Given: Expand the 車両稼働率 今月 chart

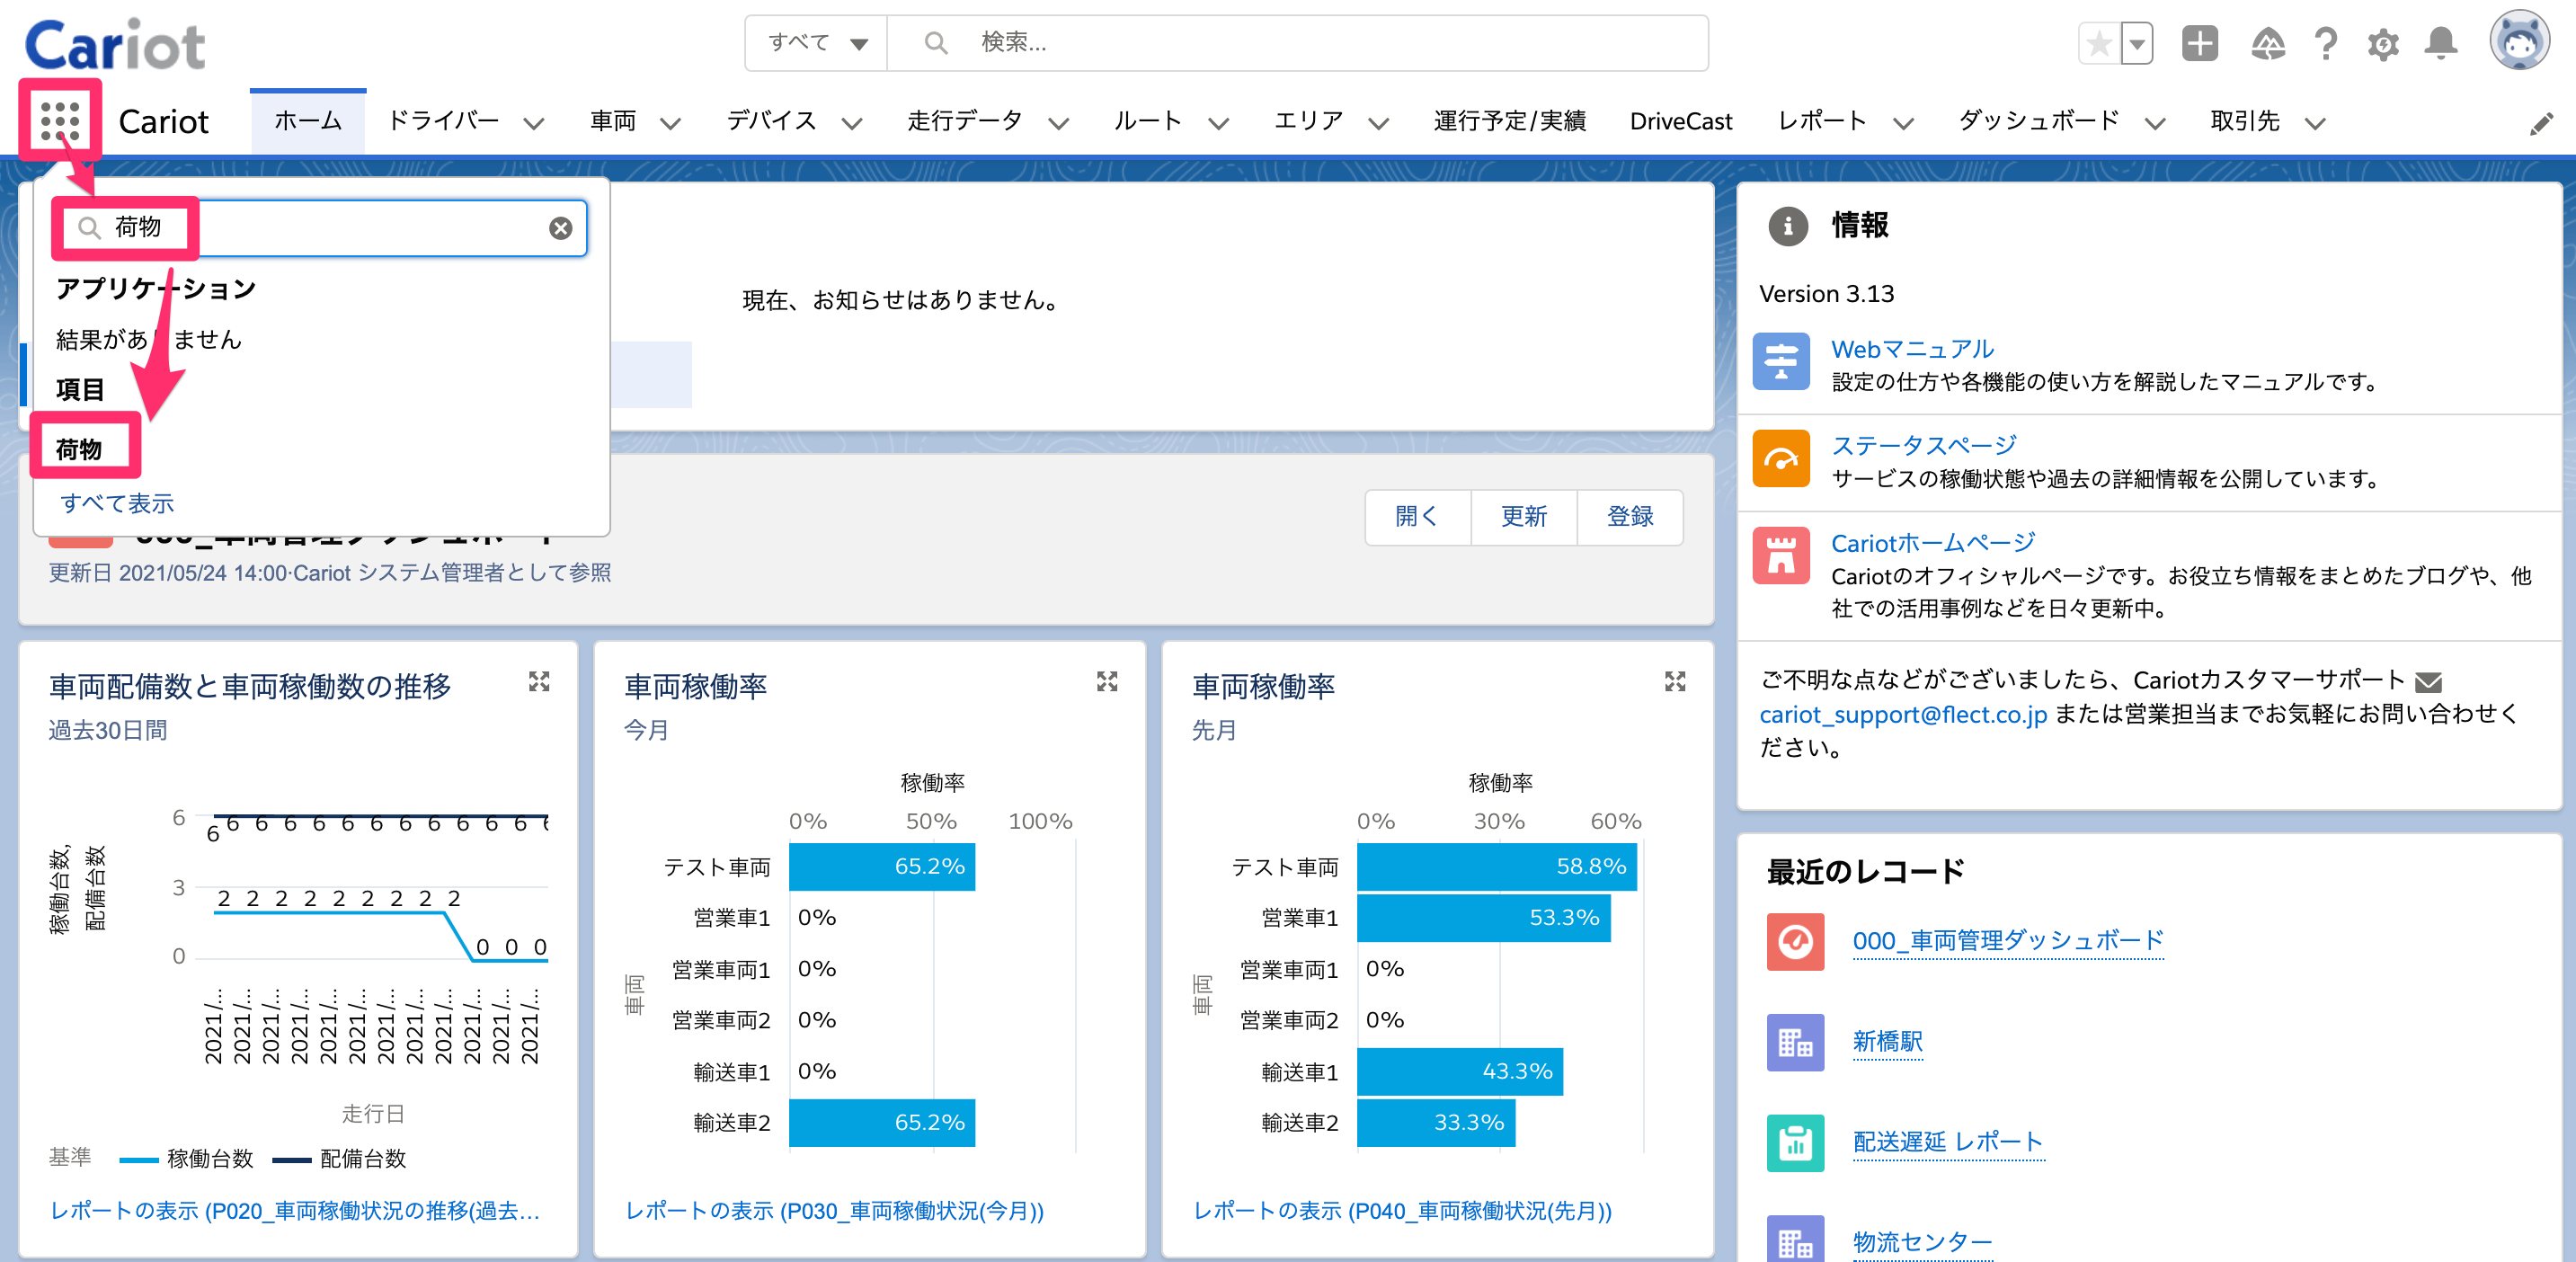Looking at the screenshot, I should click(x=1107, y=681).
